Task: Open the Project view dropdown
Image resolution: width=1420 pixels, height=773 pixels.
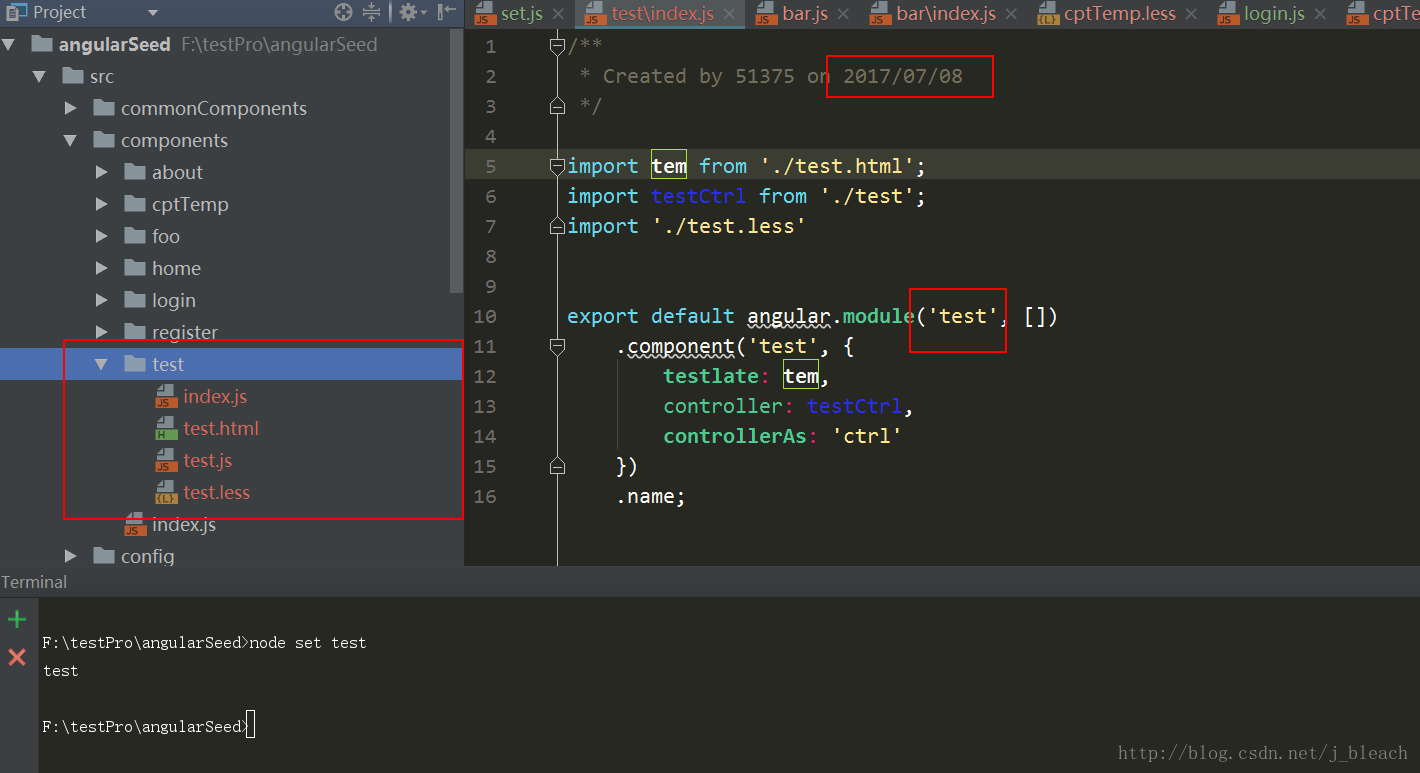Action: tap(153, 13)
